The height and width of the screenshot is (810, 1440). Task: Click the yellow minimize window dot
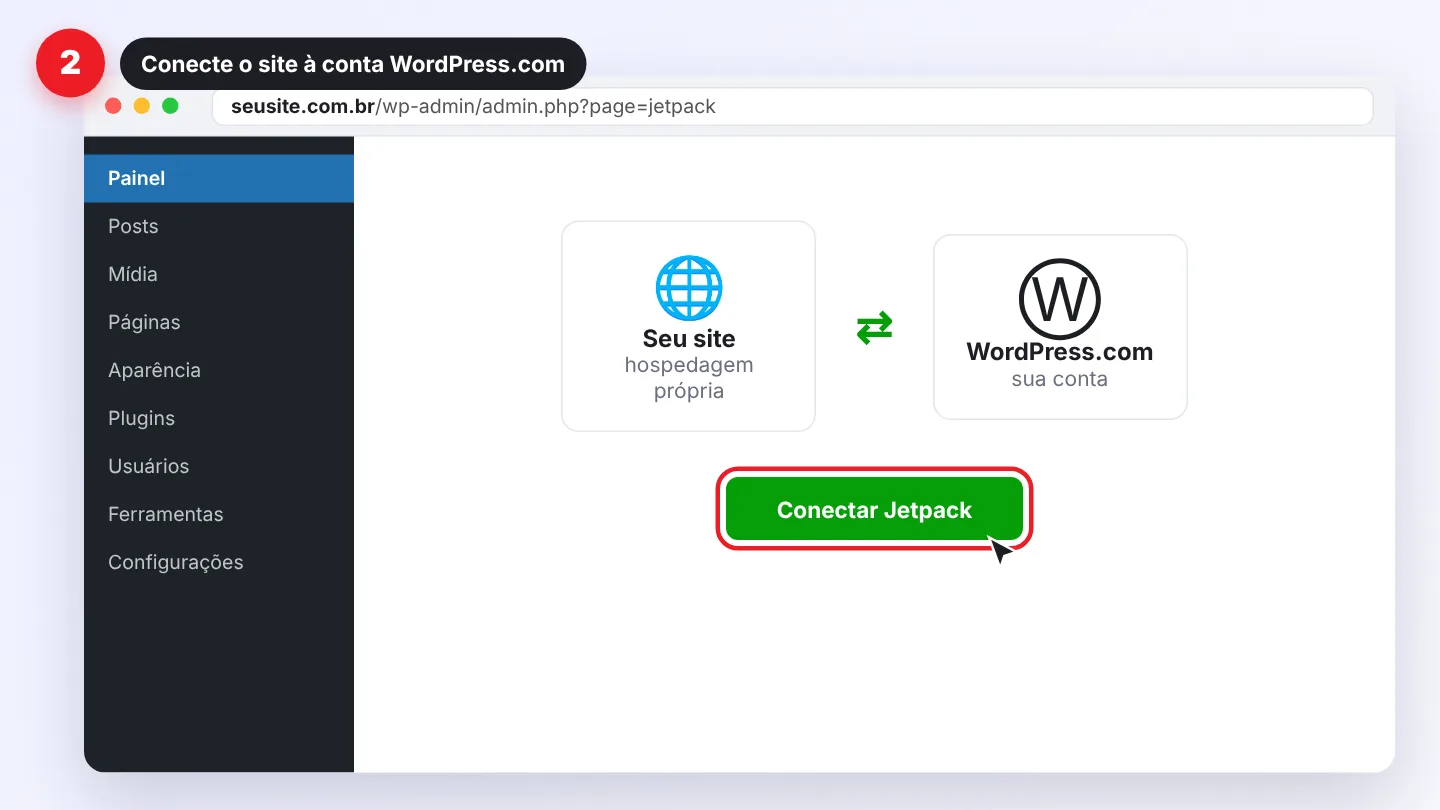[142, 106]
